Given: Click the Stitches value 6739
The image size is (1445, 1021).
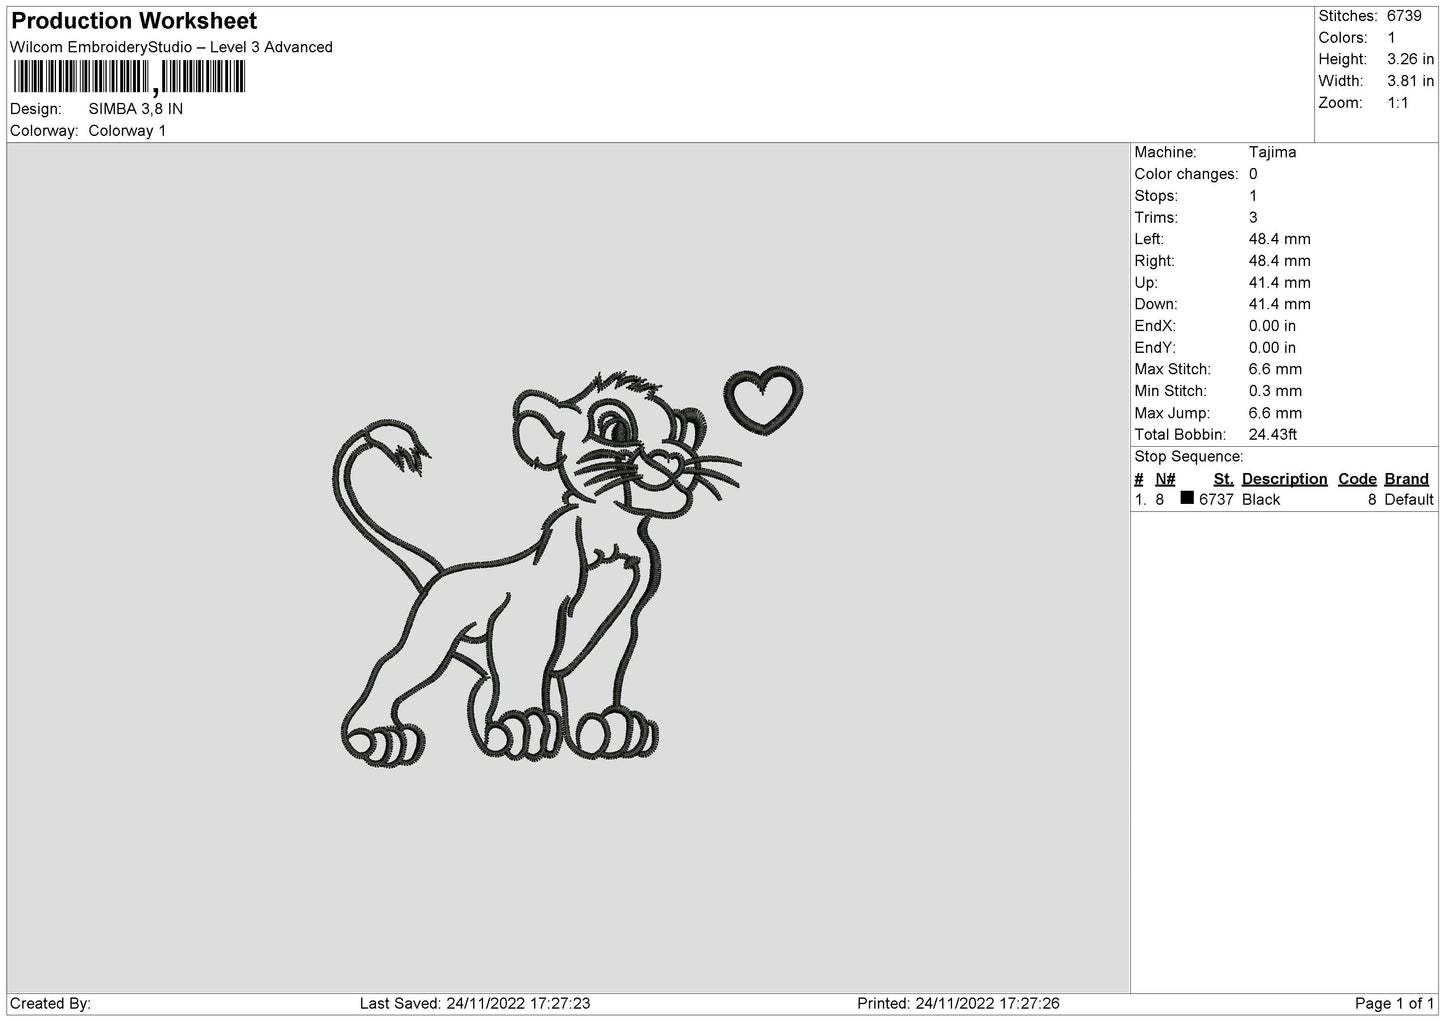Looking at the screenshot, I should 1404,16.
